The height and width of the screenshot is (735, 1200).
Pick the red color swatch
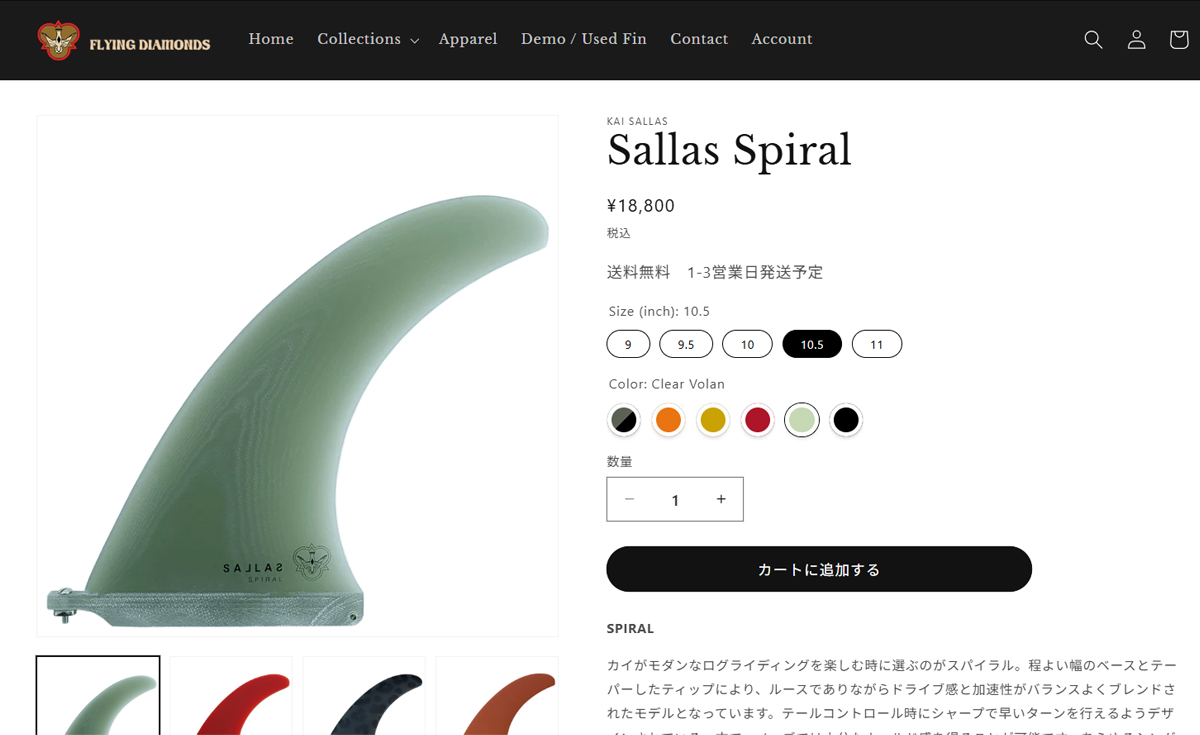(x=758, y=420)
